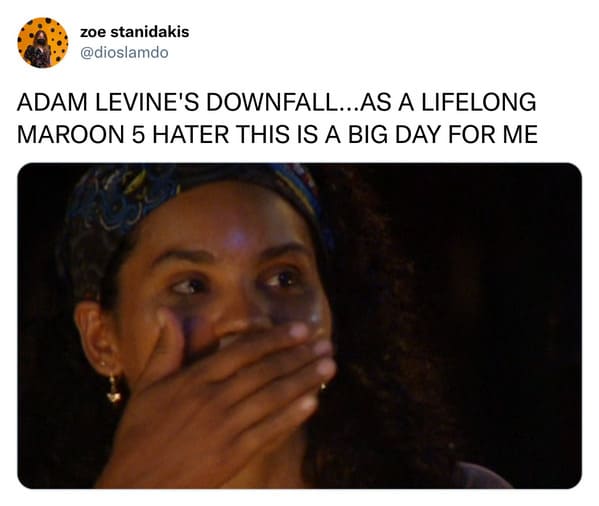
Task: Click the tweet text about Adam Levine
Action: [x=277, y=118]
